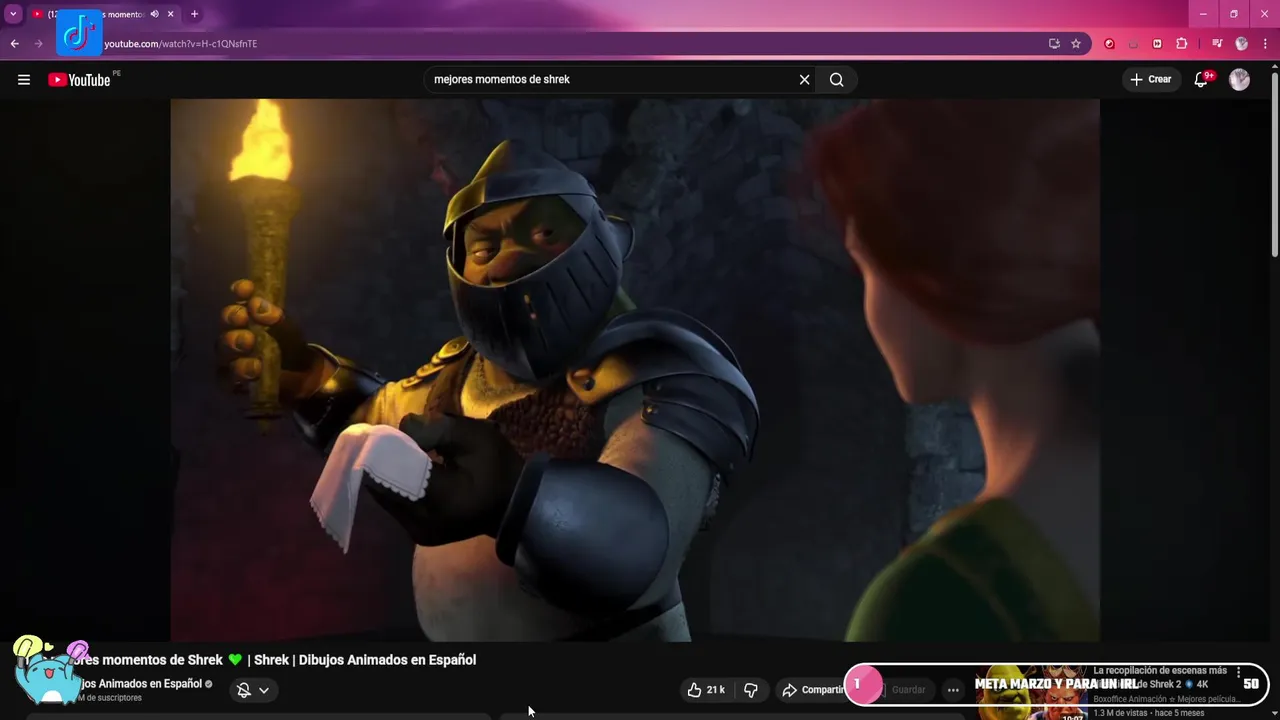1280x720 pixels.
Task: Go to YouTube home via logo
Action: [x=79, y=80]
